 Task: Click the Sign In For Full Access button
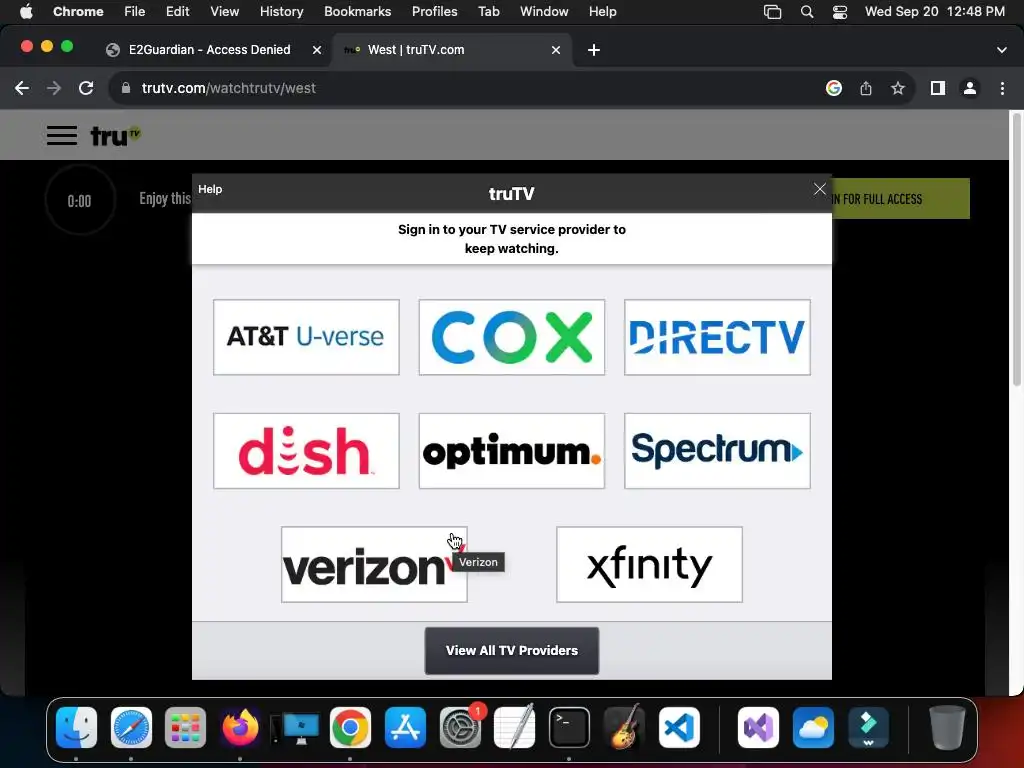click(x=901, y=199)
